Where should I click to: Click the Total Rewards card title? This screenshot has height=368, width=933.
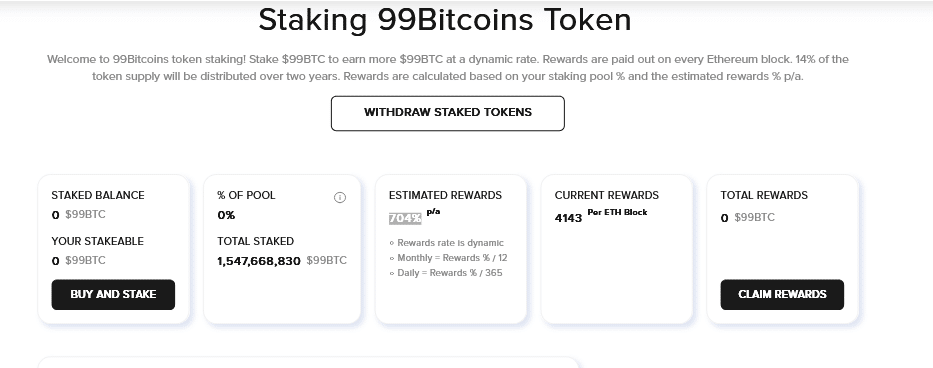pos(764,195)
